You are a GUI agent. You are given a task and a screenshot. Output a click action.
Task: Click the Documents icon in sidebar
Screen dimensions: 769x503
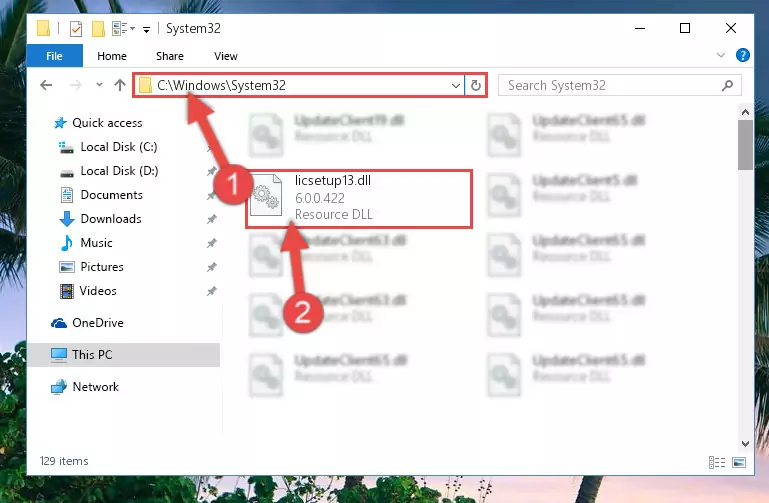[x=67, y=195]
